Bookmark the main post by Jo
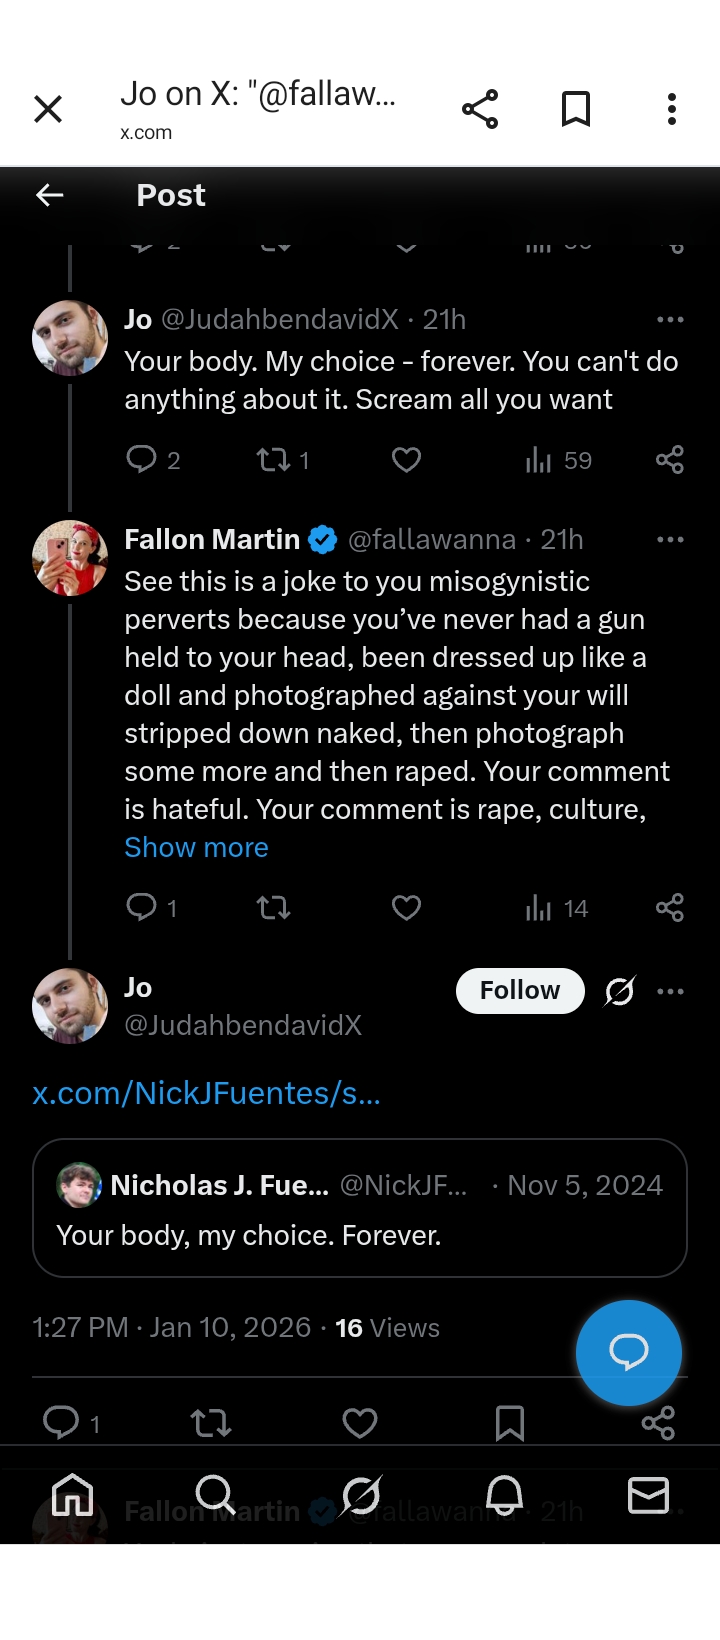The height and width of the screenshot is (1640, 720). click(510, 1423)
